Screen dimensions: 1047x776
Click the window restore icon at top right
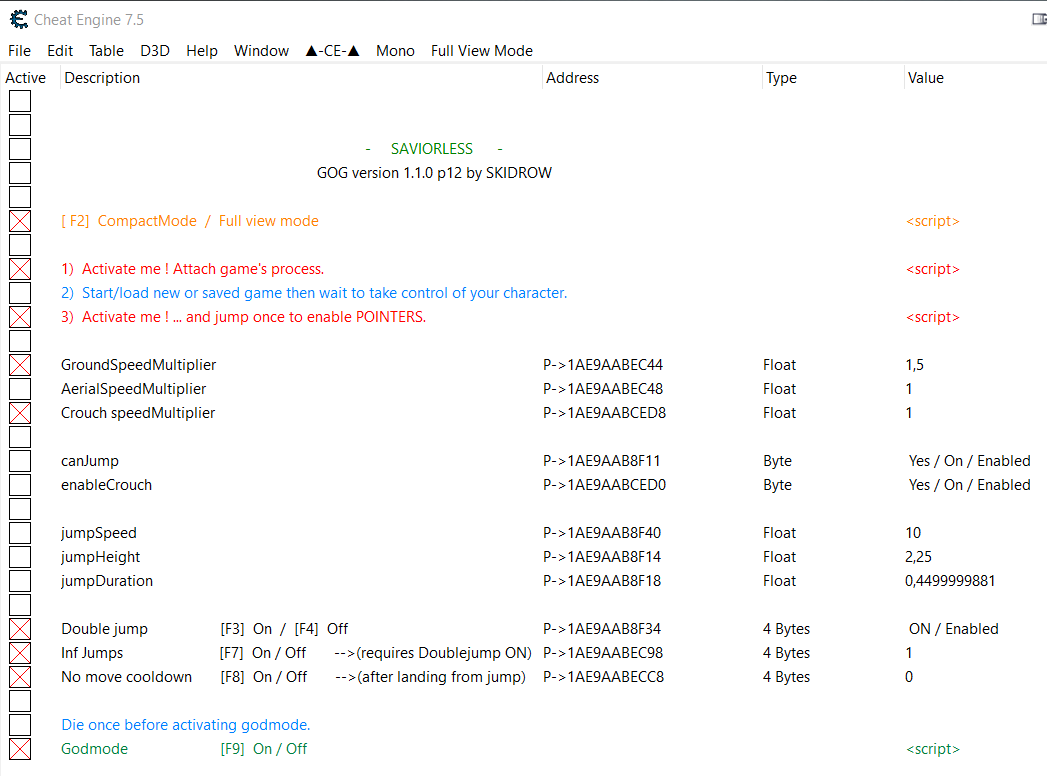[x=1039, y=20]
